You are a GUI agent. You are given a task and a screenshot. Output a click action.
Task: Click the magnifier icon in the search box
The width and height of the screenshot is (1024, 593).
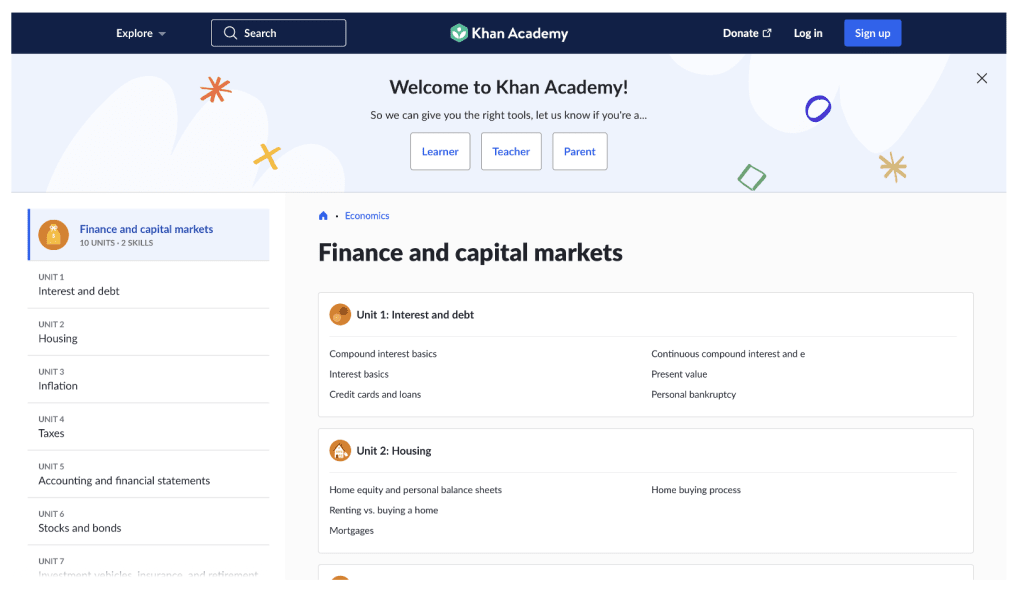click(x=230, y=33)
